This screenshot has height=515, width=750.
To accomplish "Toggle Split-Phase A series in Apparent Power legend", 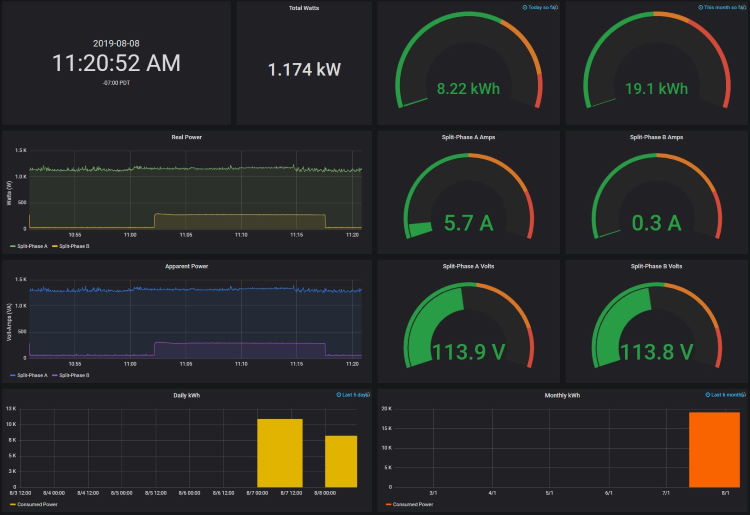I will click(32, 375).
